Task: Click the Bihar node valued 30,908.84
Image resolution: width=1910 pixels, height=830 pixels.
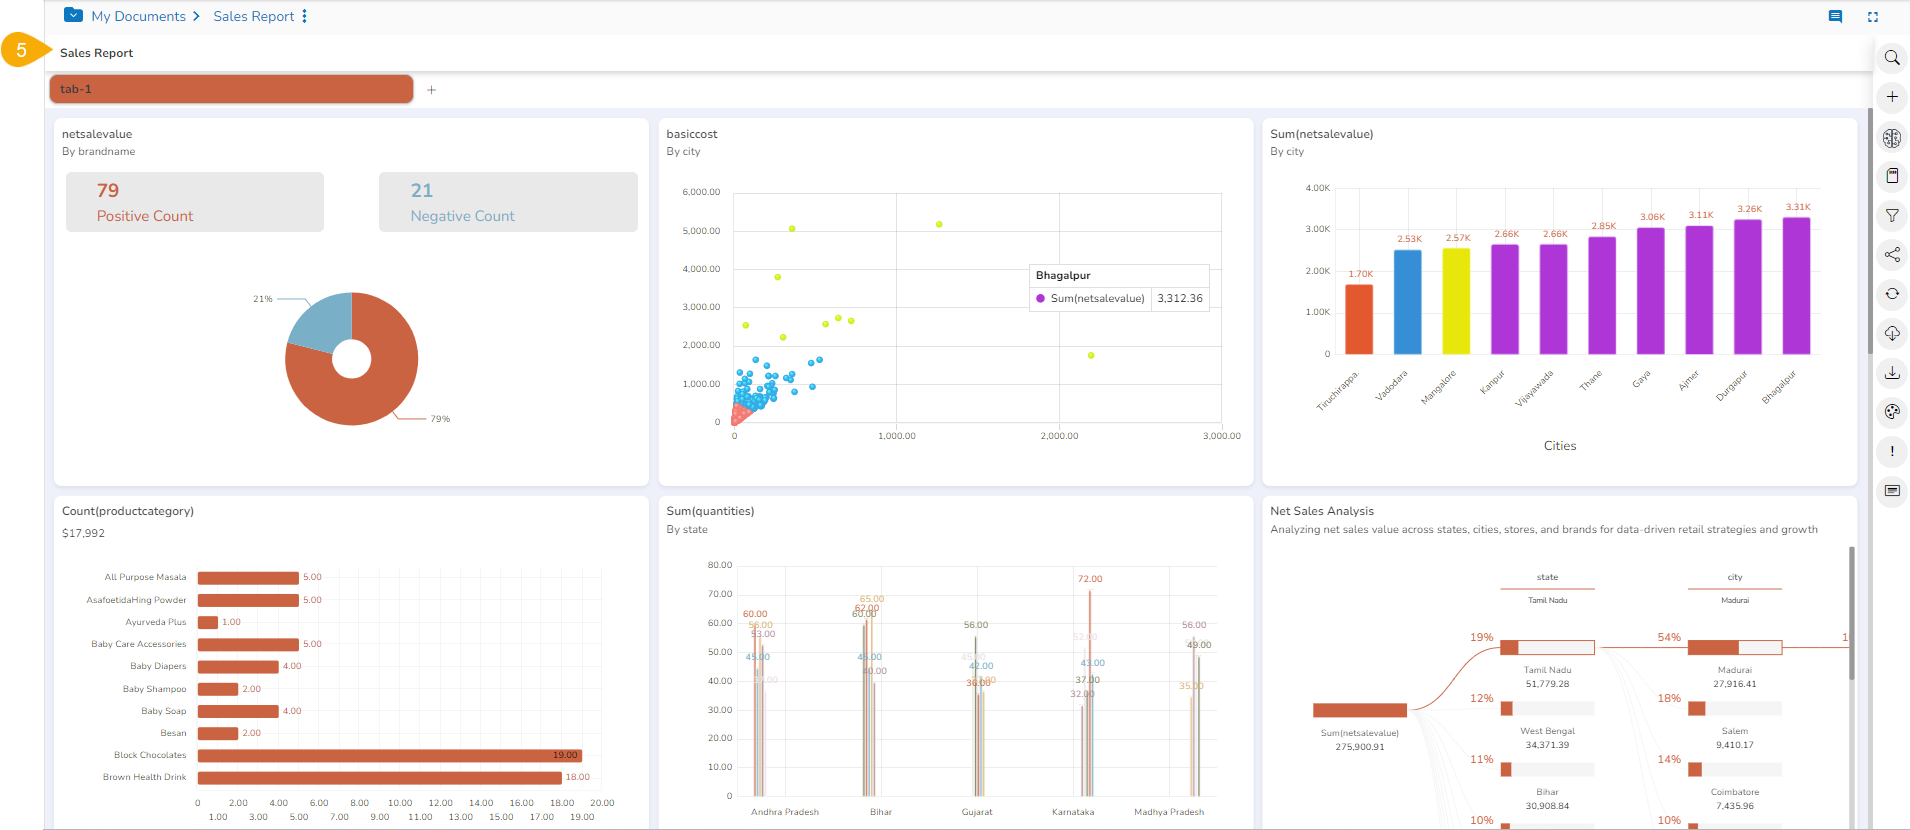Action: (1547, 769)
